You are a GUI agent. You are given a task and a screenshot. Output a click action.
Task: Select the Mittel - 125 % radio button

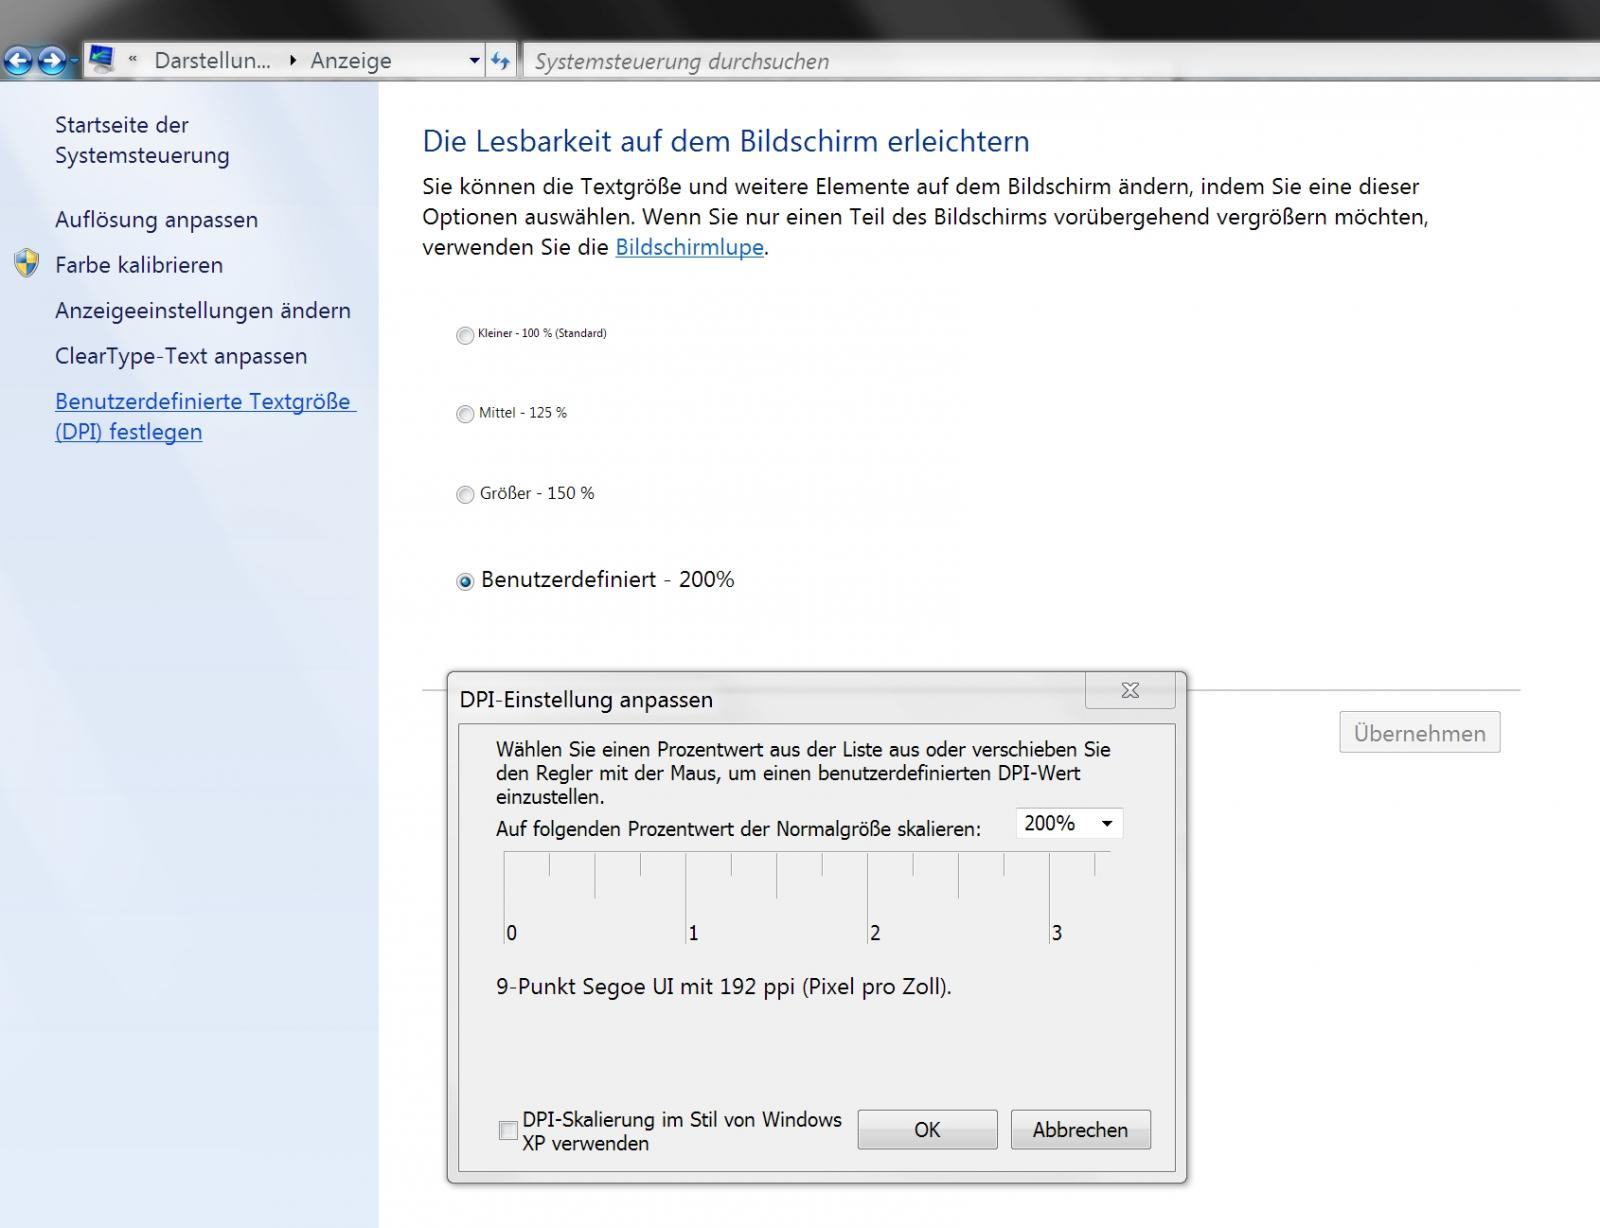pos(465,414)
